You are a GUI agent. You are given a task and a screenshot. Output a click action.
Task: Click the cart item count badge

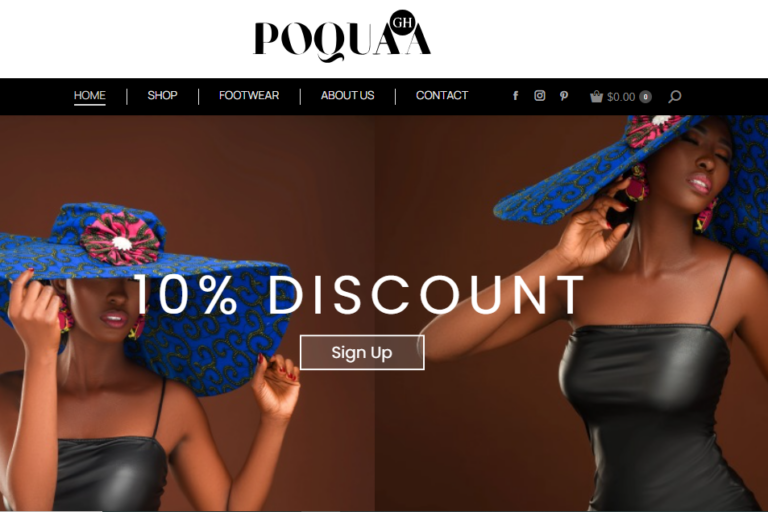click(646, 97)
